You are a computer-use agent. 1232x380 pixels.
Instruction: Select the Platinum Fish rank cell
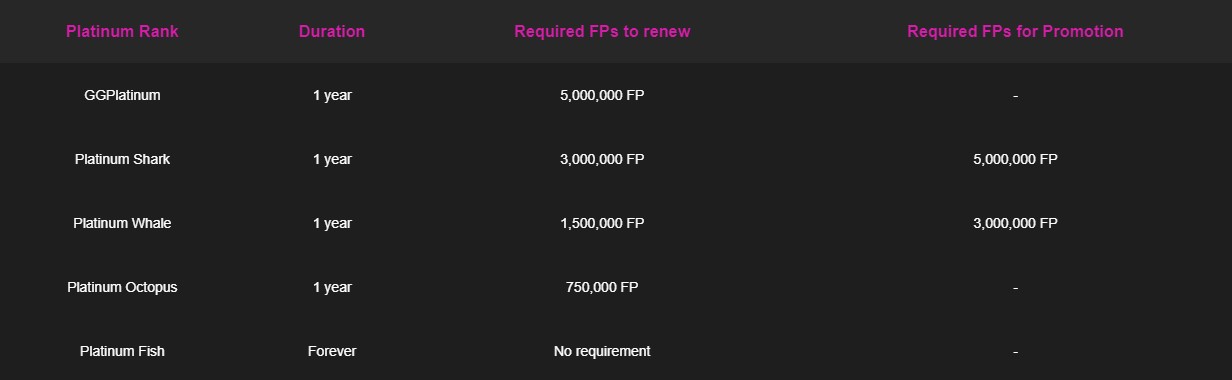(x=122, y=351)
